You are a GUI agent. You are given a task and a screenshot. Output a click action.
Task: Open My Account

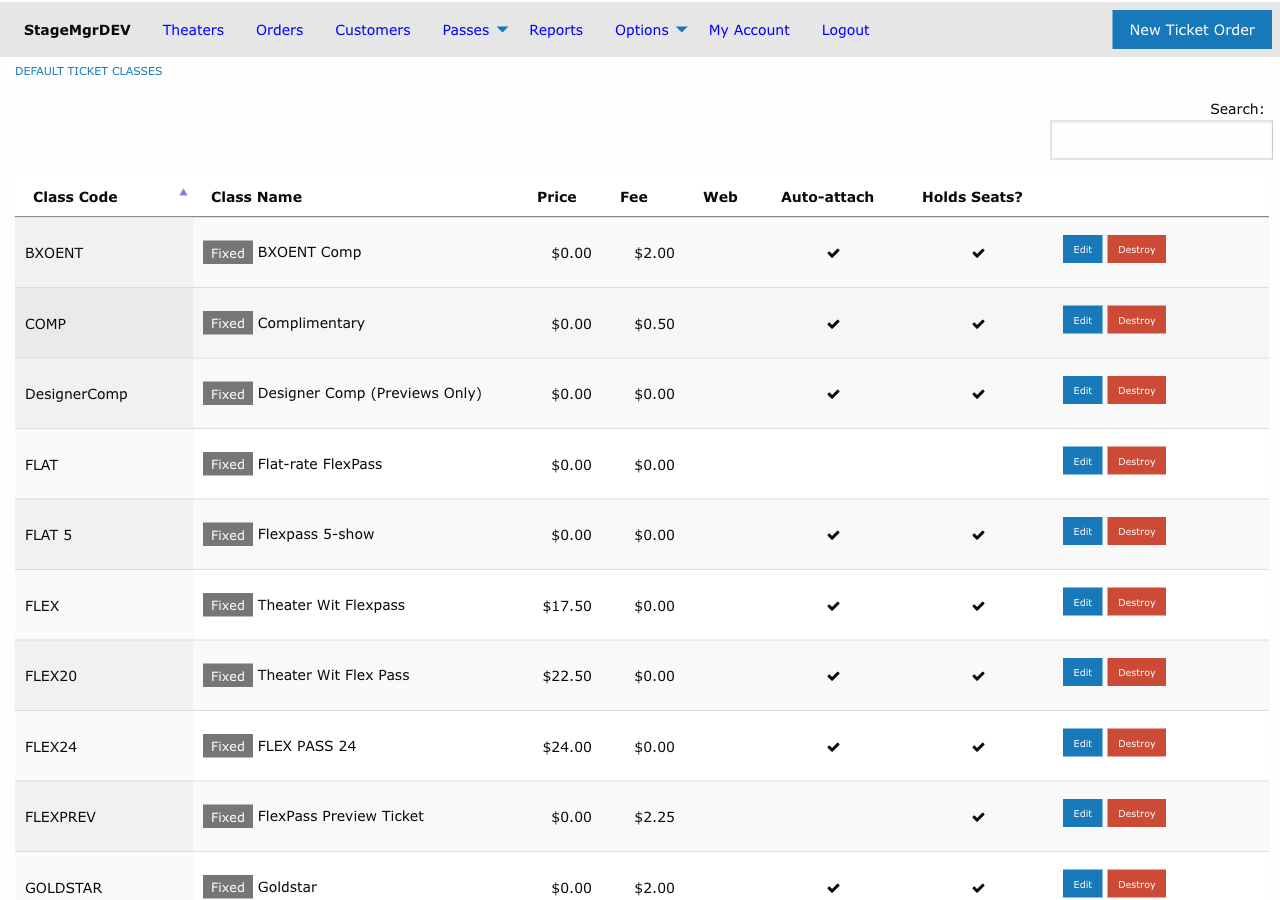749,30
